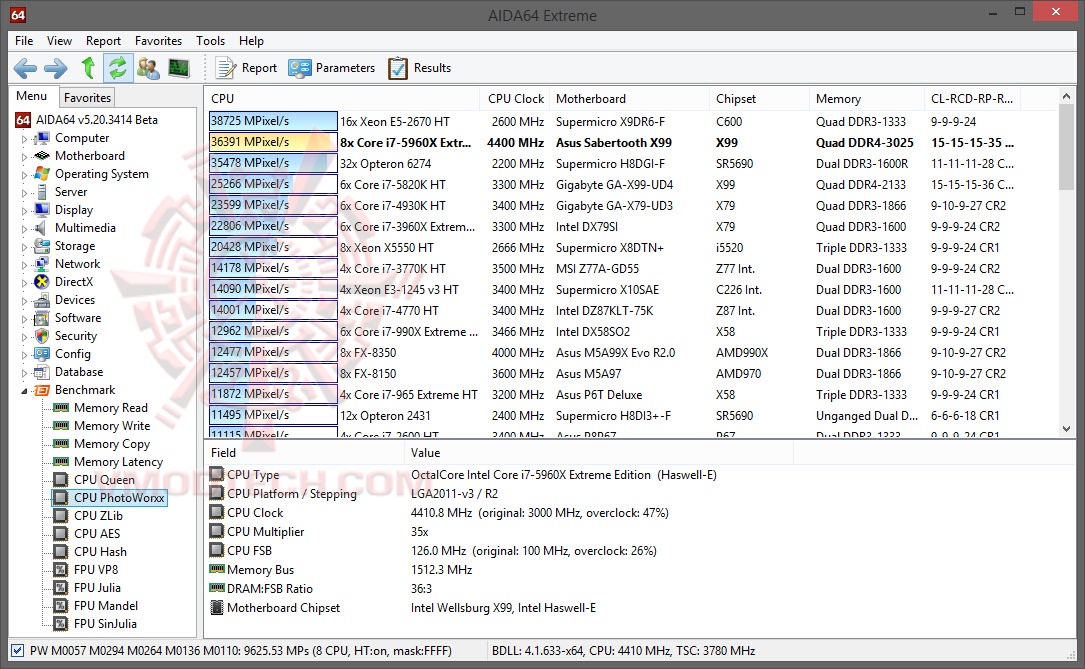Click the Memory Write benchmark icon
The height and width of the screenshot is (669, 1085).
click(62, 426)
